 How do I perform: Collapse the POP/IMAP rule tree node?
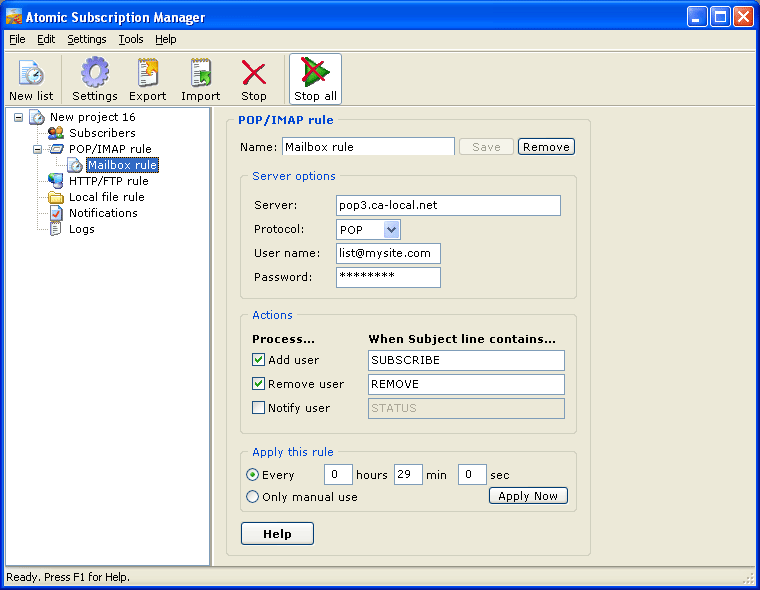(37, 149)
